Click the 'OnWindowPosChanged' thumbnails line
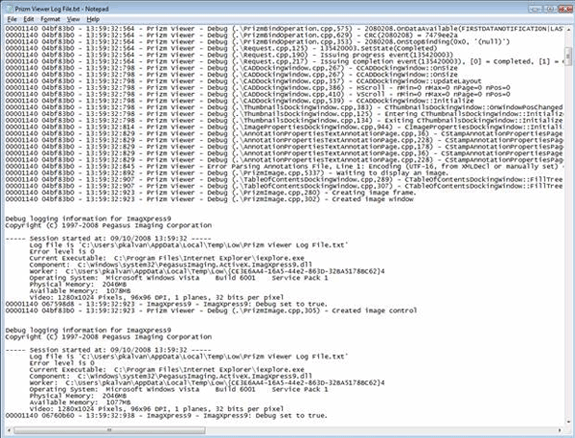 pos(284,107)
